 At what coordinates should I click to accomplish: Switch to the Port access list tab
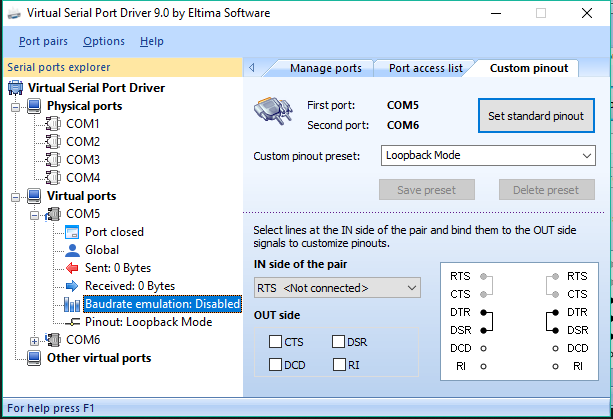pyautogui.click(x=425, y=68)
